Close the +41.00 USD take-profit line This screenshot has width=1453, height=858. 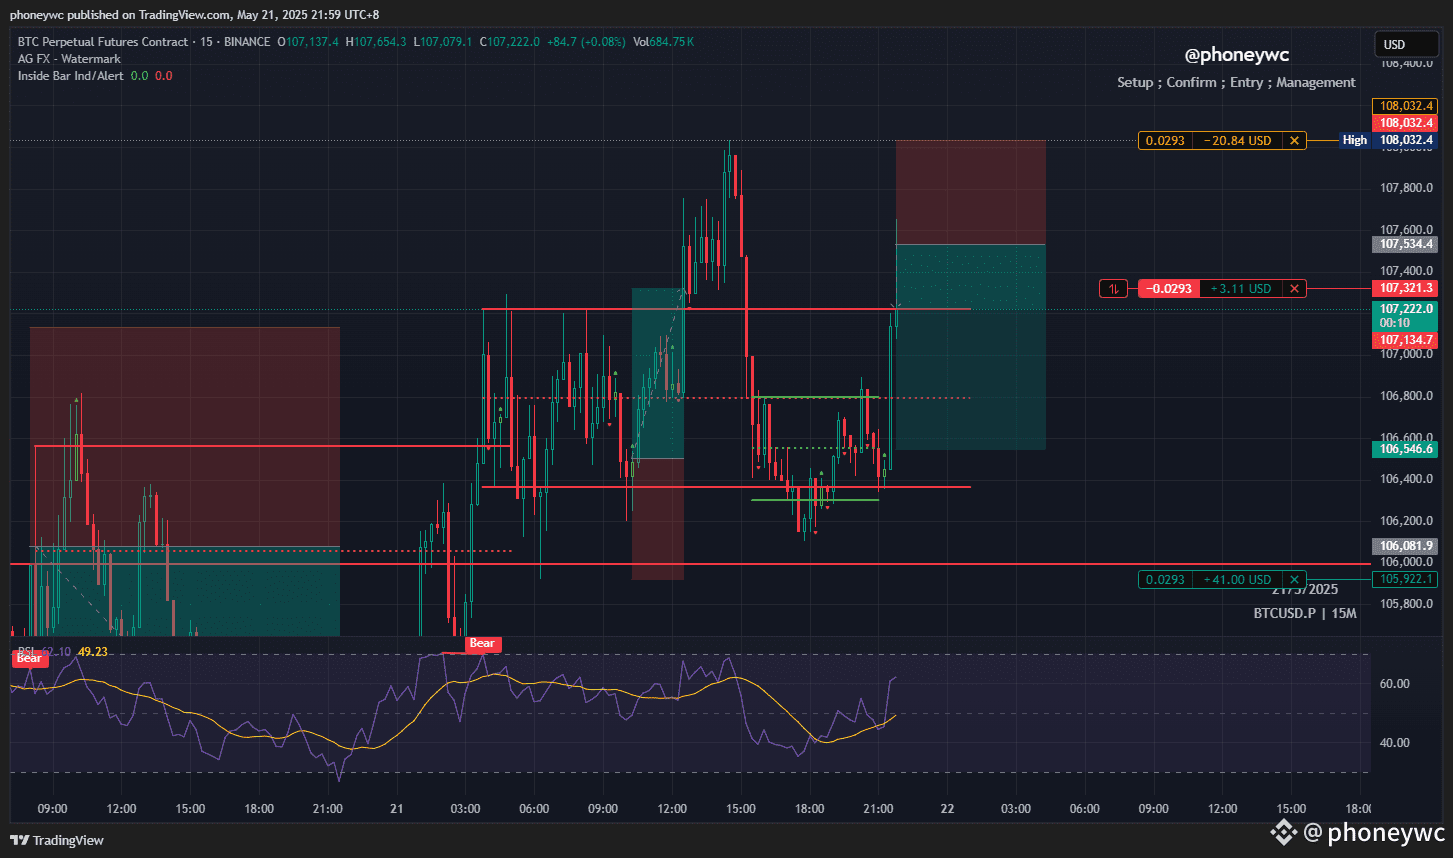point(1295,580)
